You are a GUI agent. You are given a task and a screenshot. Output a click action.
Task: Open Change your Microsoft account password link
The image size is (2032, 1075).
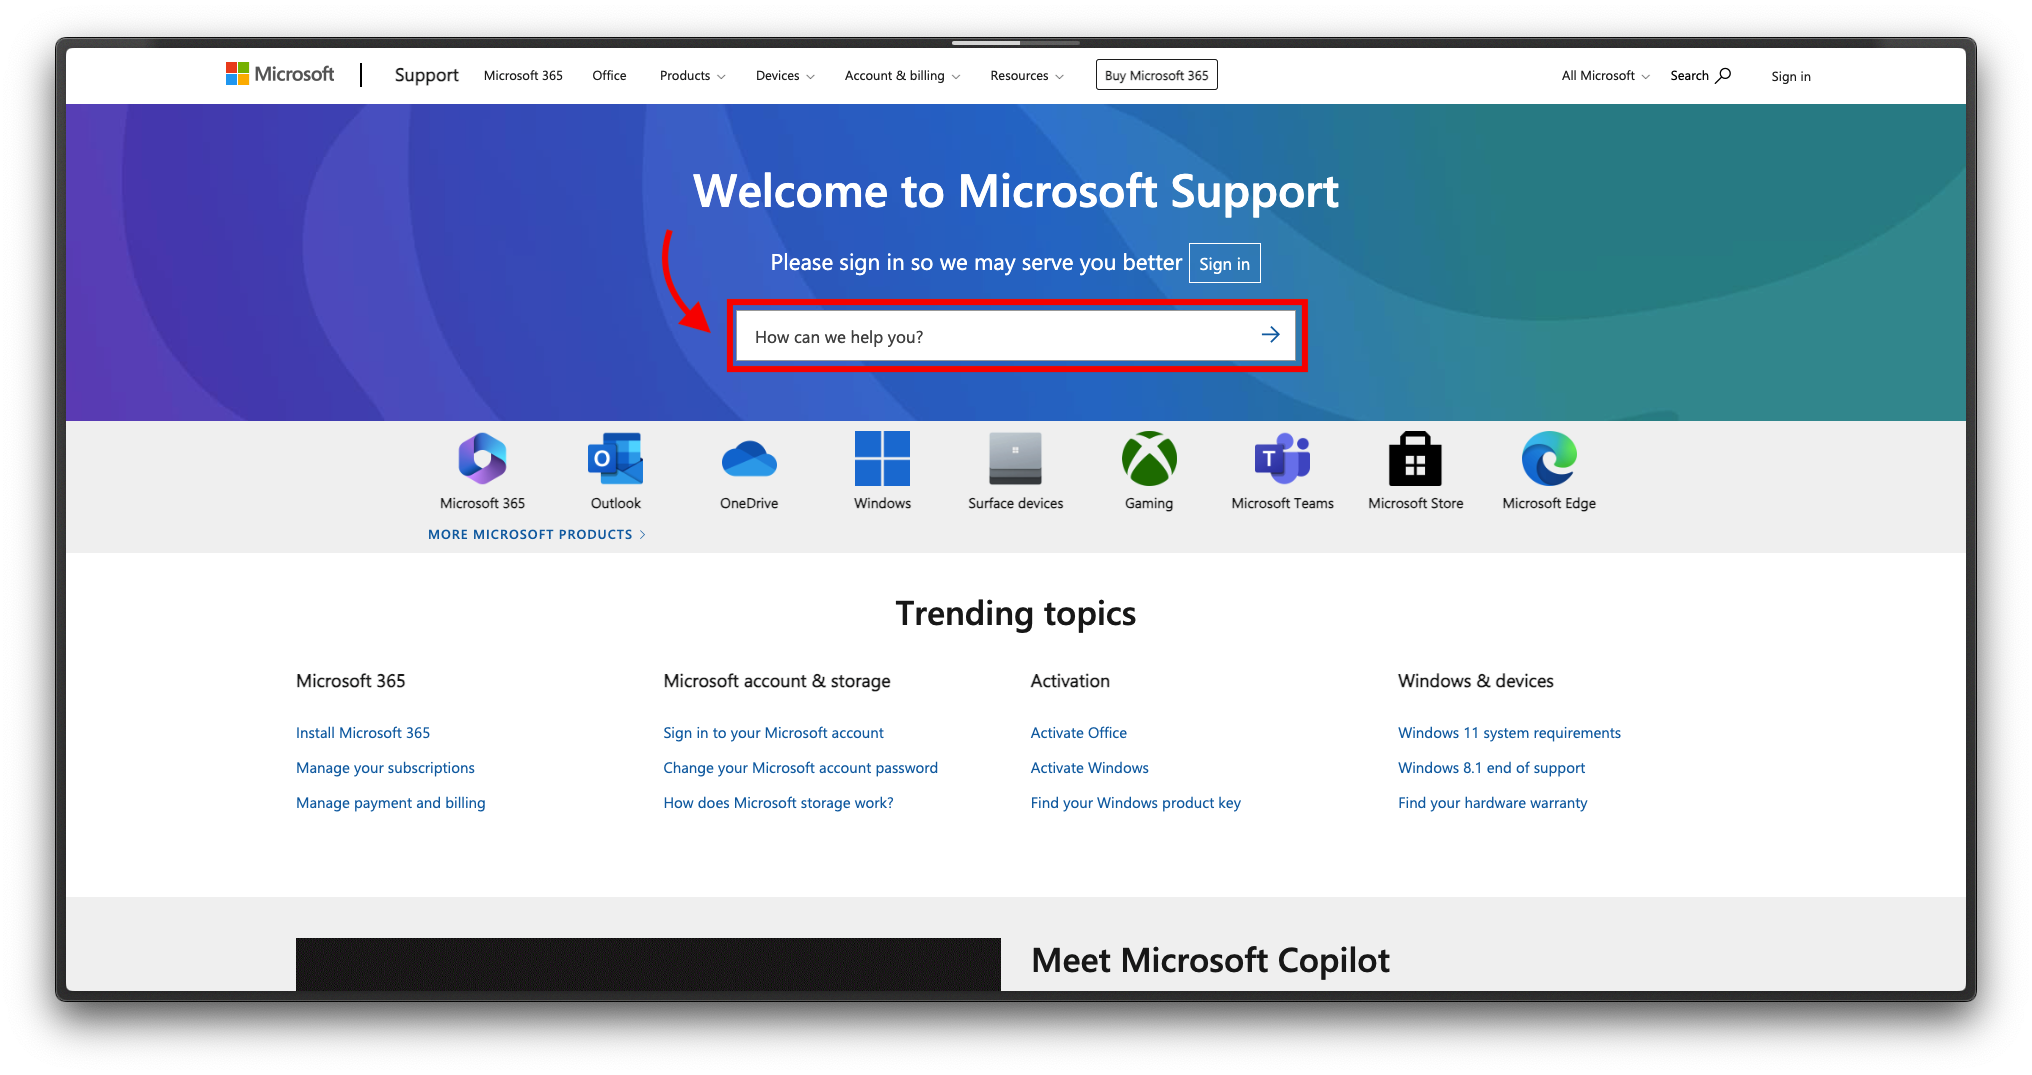point(801,768)
